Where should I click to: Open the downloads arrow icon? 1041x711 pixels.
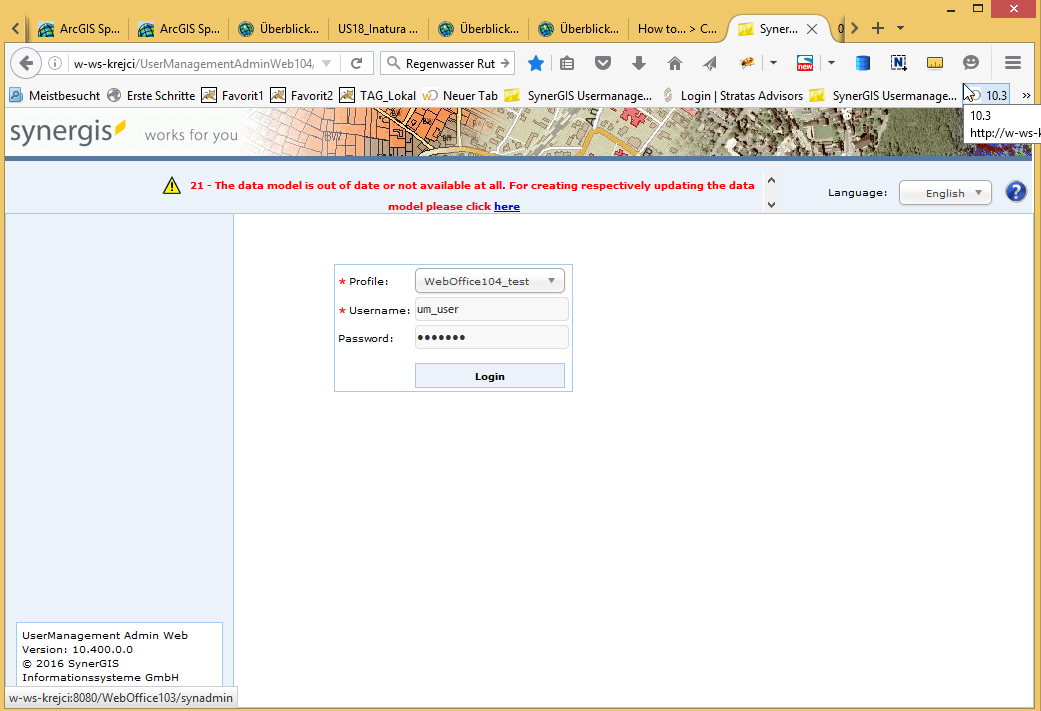[639, 63]
